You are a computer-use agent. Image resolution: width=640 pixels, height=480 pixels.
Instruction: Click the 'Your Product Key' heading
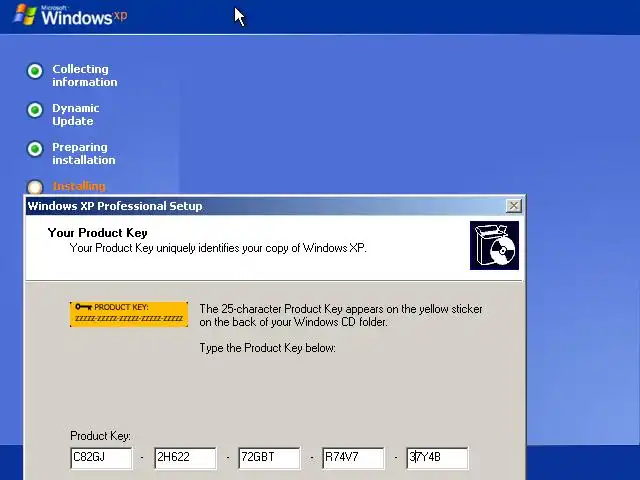(98, 233)
